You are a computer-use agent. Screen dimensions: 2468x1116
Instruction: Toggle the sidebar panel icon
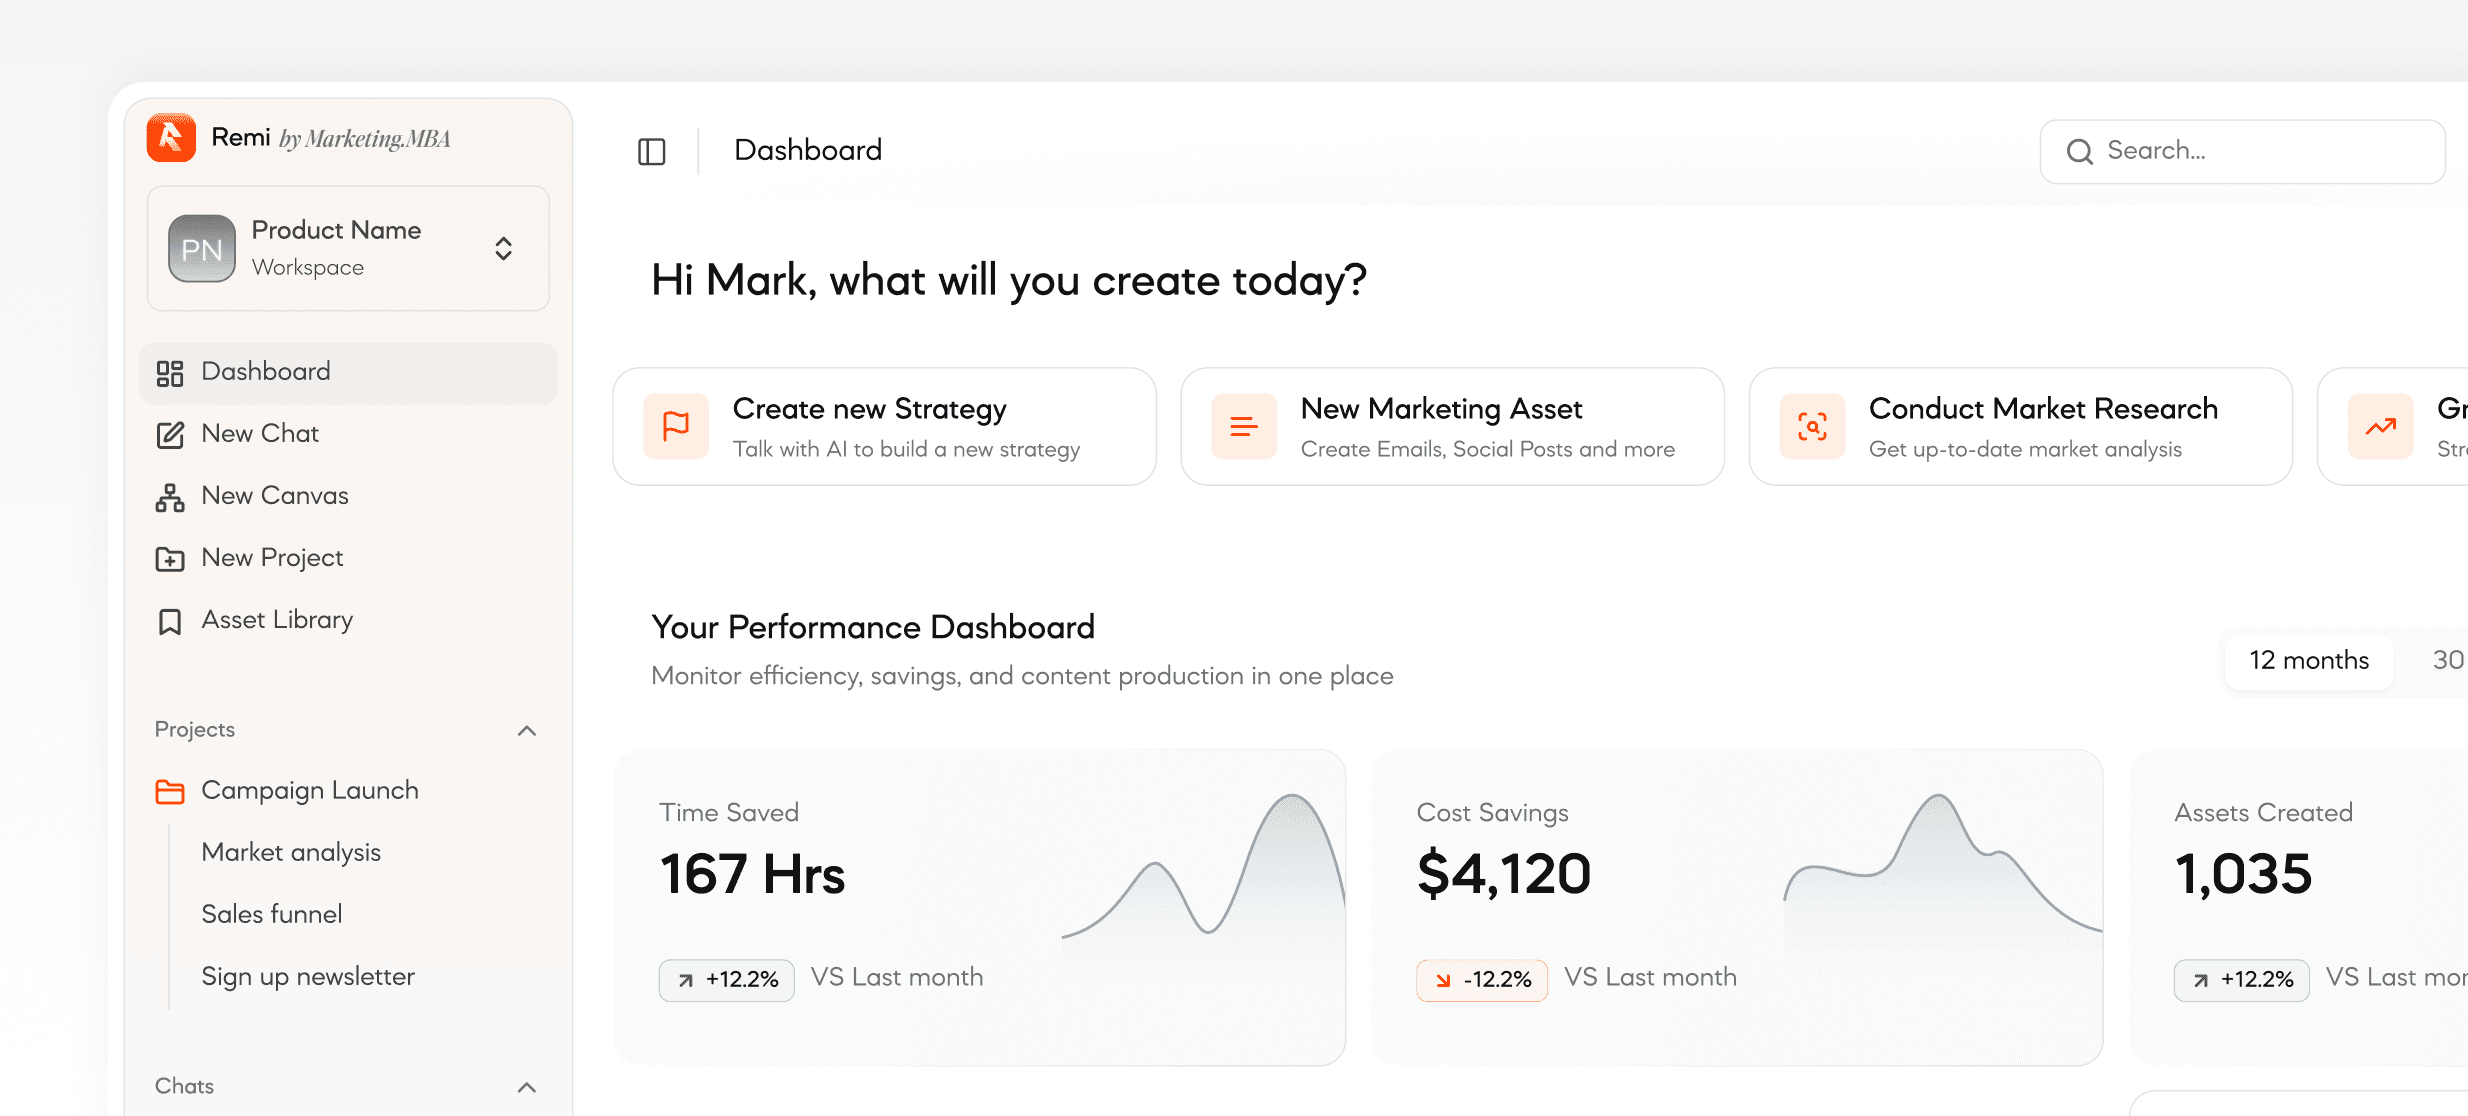coord(652,151)
